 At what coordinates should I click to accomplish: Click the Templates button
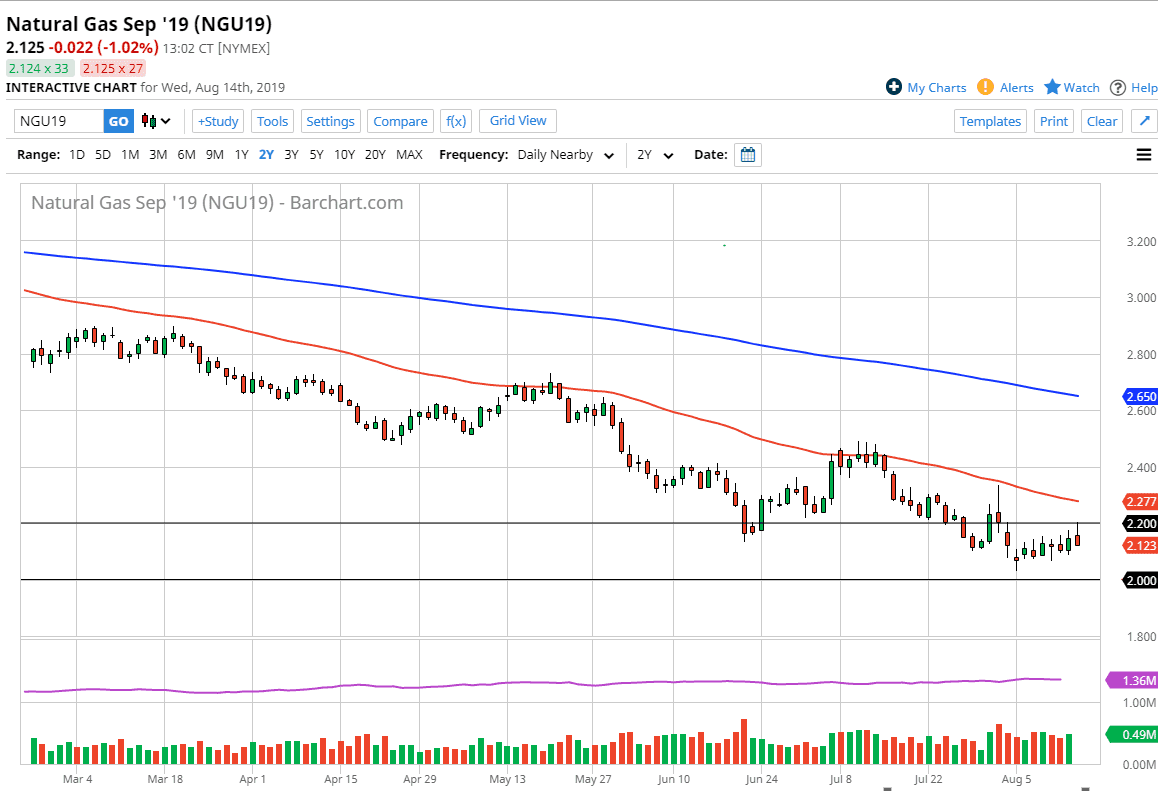[x=990, y=121]
